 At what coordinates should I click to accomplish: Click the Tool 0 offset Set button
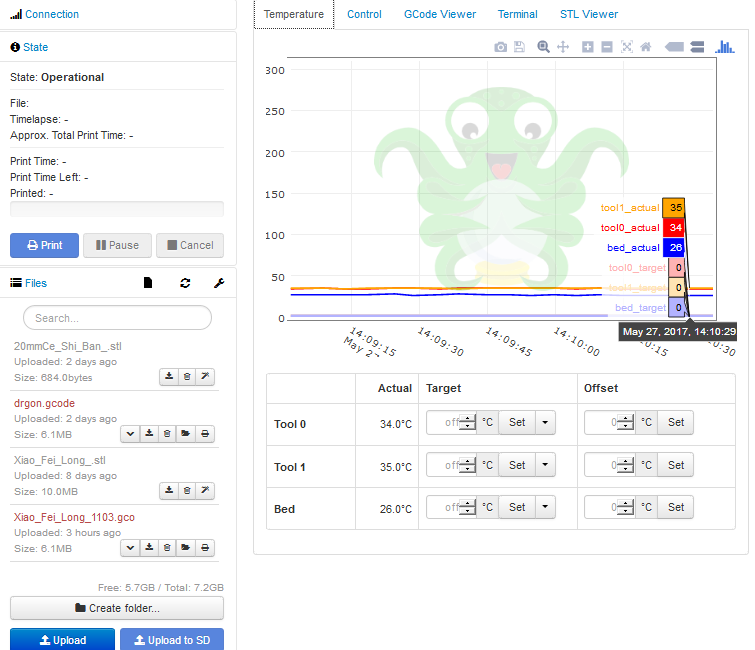[676, 422]
